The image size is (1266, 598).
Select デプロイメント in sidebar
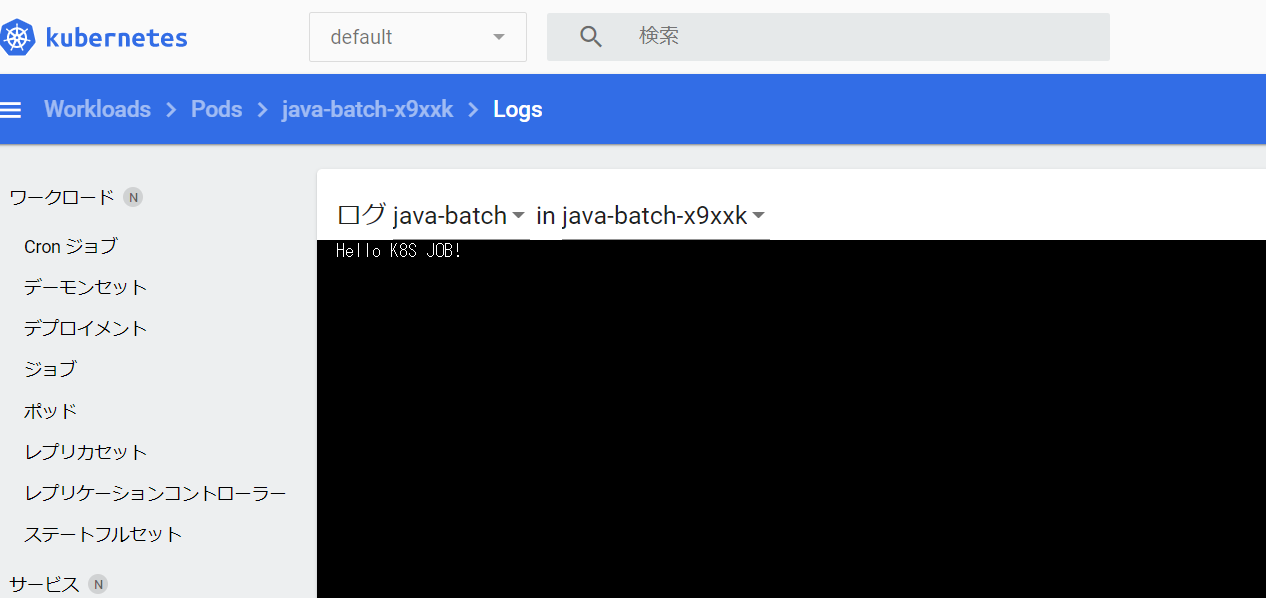pos(85,328)
